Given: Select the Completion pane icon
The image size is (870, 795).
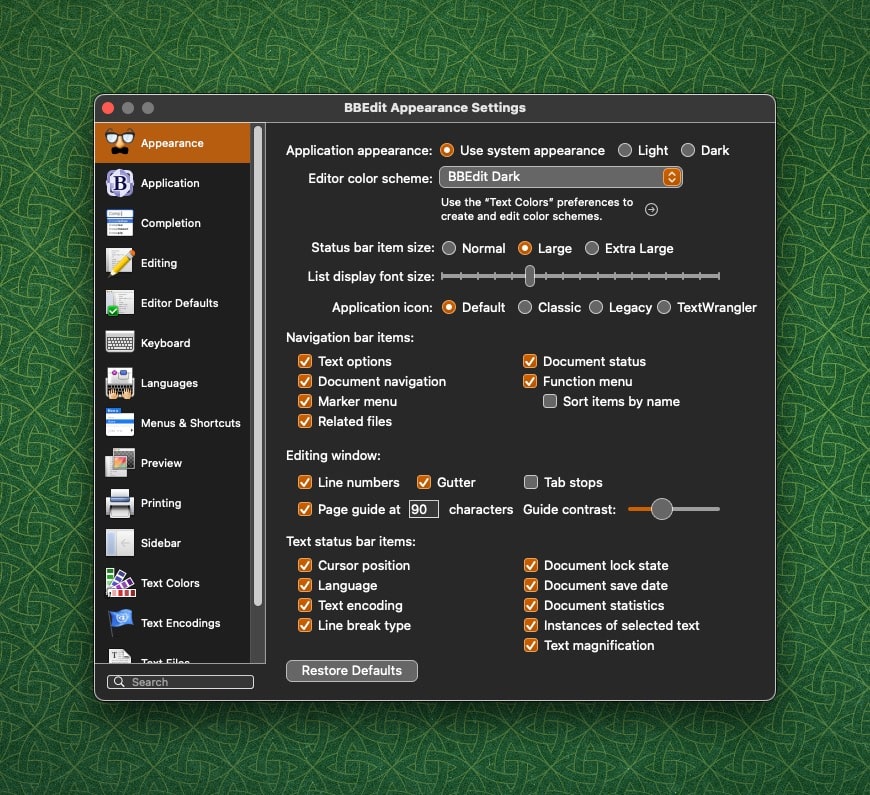Looking at the screenshot, I should pyautogui.click(x=120, y=223).
